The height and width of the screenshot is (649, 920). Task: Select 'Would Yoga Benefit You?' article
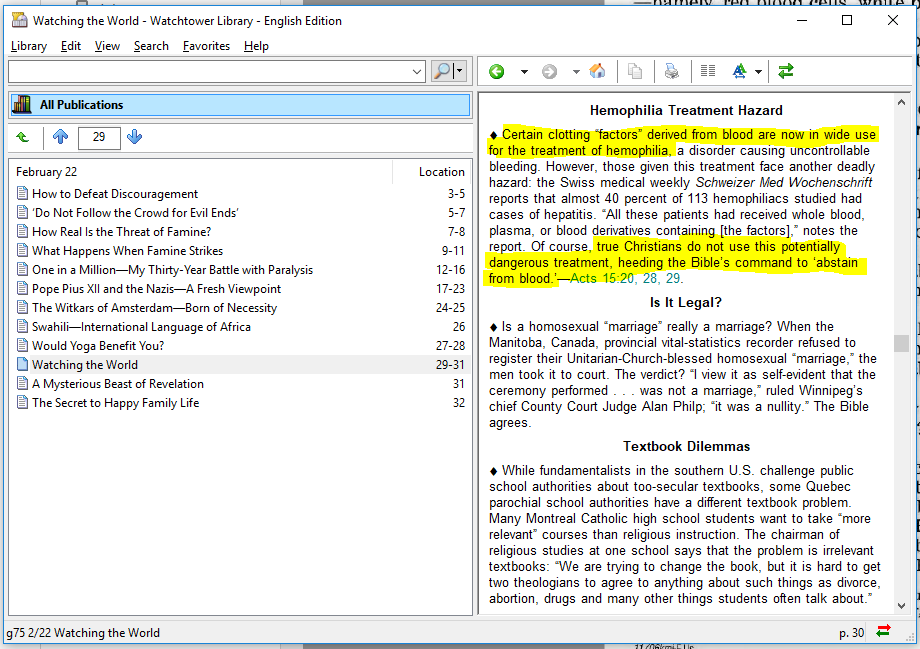tap(98, 346)
